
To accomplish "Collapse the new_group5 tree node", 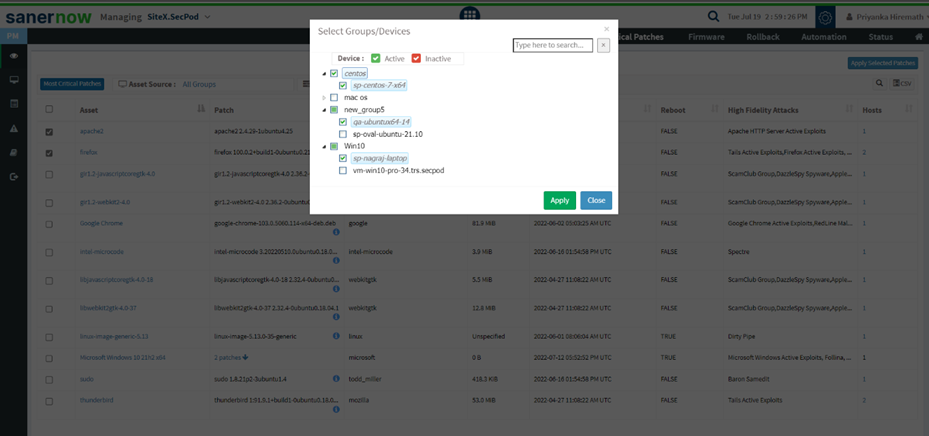I will point(323,110).
